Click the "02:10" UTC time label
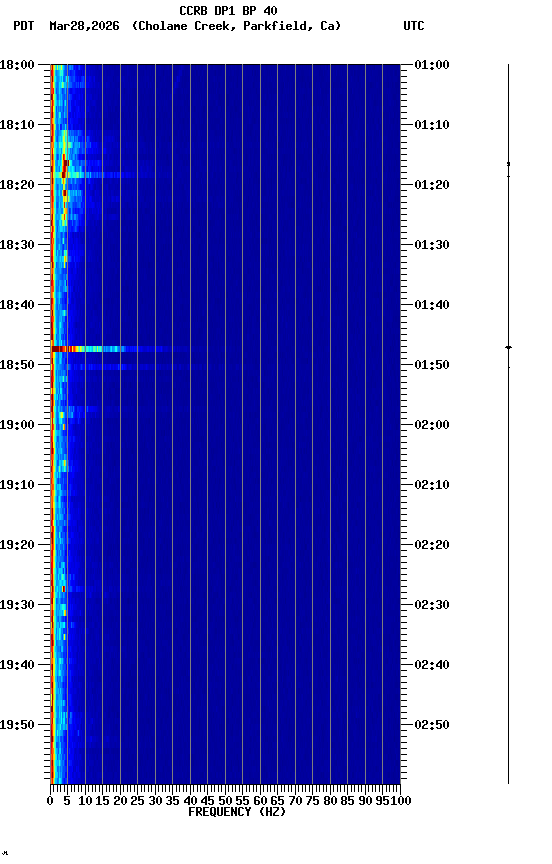Image resolution: width=552 pixels, height=864 pixels. coord(432,485)
